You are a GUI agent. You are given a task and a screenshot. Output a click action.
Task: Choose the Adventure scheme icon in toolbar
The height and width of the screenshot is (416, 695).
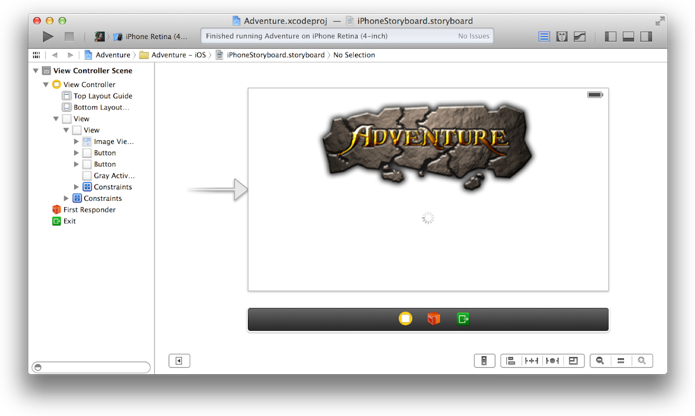(100, 36)
